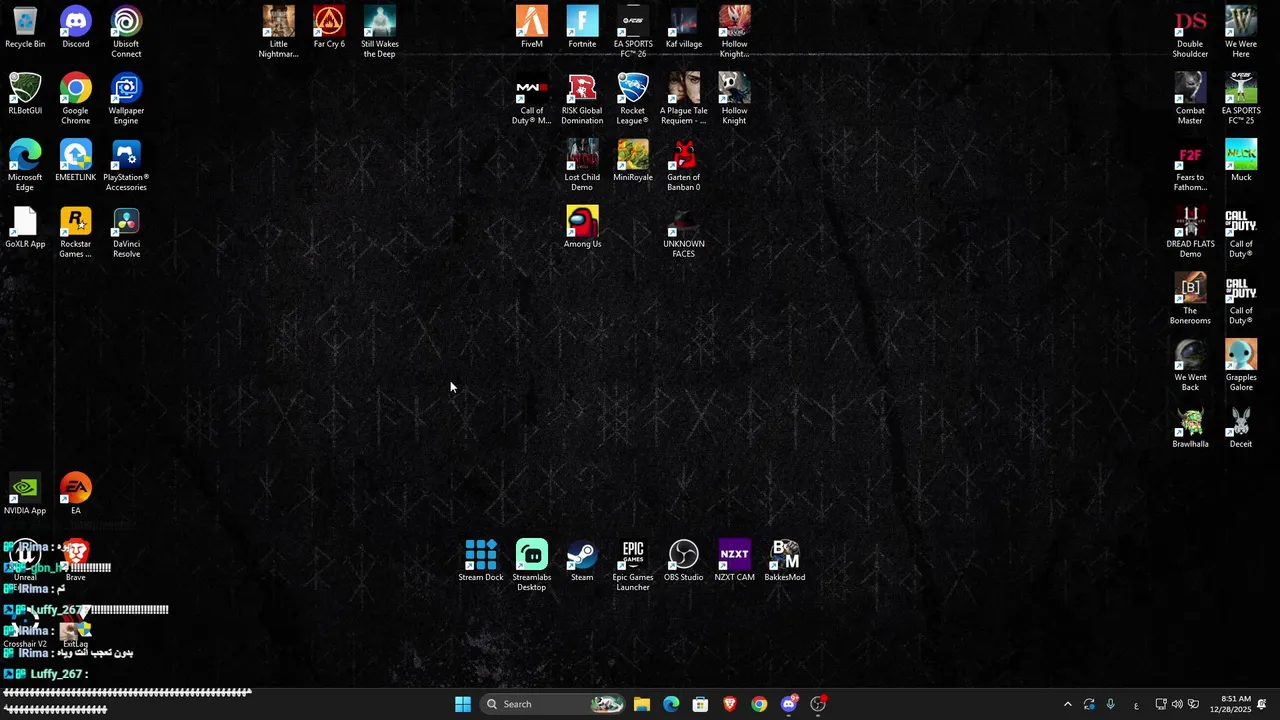Select Little Nightmares desktop icon
The height and width of the screenshot is (720, 1280).
pyautogui.click(x=278, y=33)
